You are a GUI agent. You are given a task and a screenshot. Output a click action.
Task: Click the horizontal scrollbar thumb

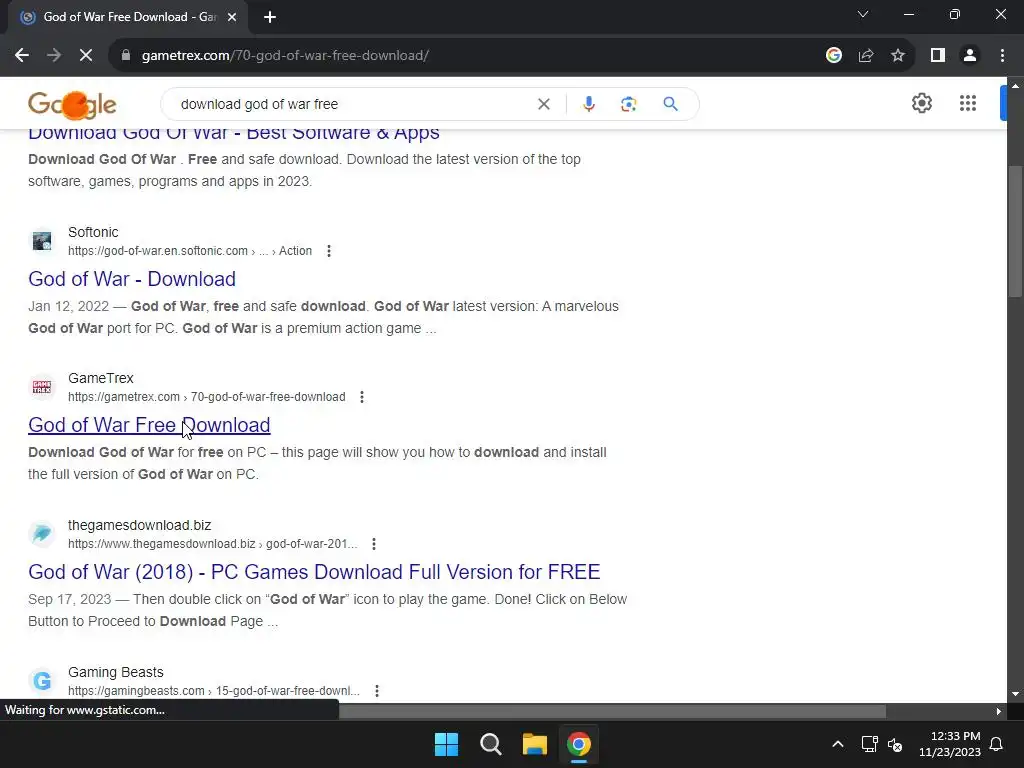coord(613,712)
